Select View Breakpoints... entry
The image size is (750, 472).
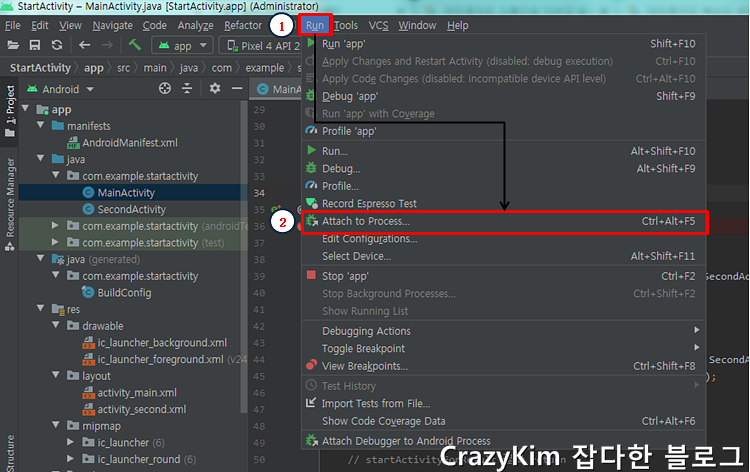pyautogui.click(x=504, y=366)
